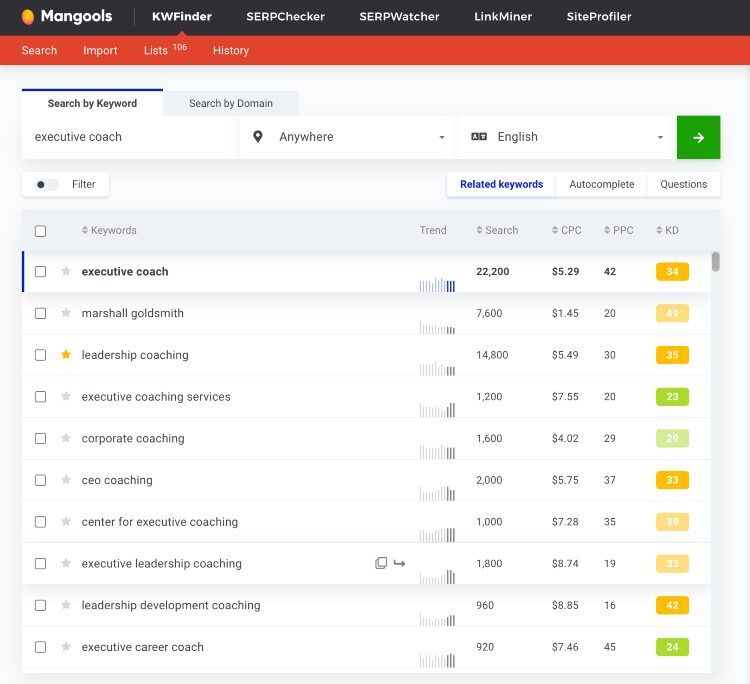Select the Search by Keyword tab

click(x=92, y=103)
